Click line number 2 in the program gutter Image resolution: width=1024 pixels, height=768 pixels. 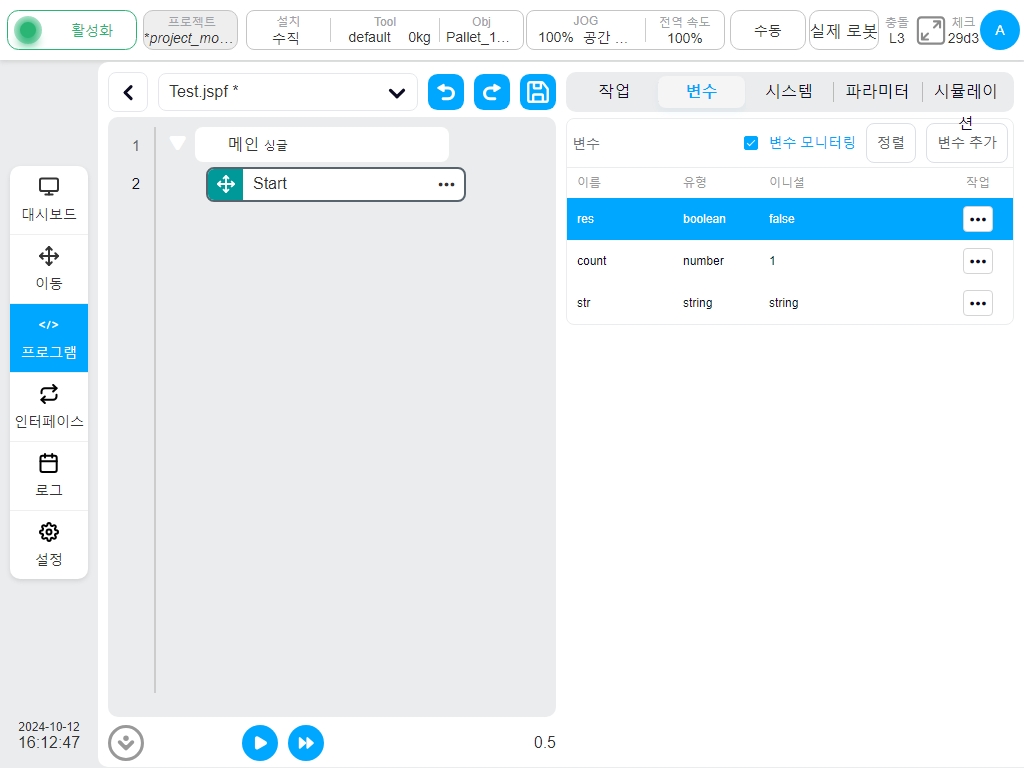pyautogui.click(x=136, y=184)
